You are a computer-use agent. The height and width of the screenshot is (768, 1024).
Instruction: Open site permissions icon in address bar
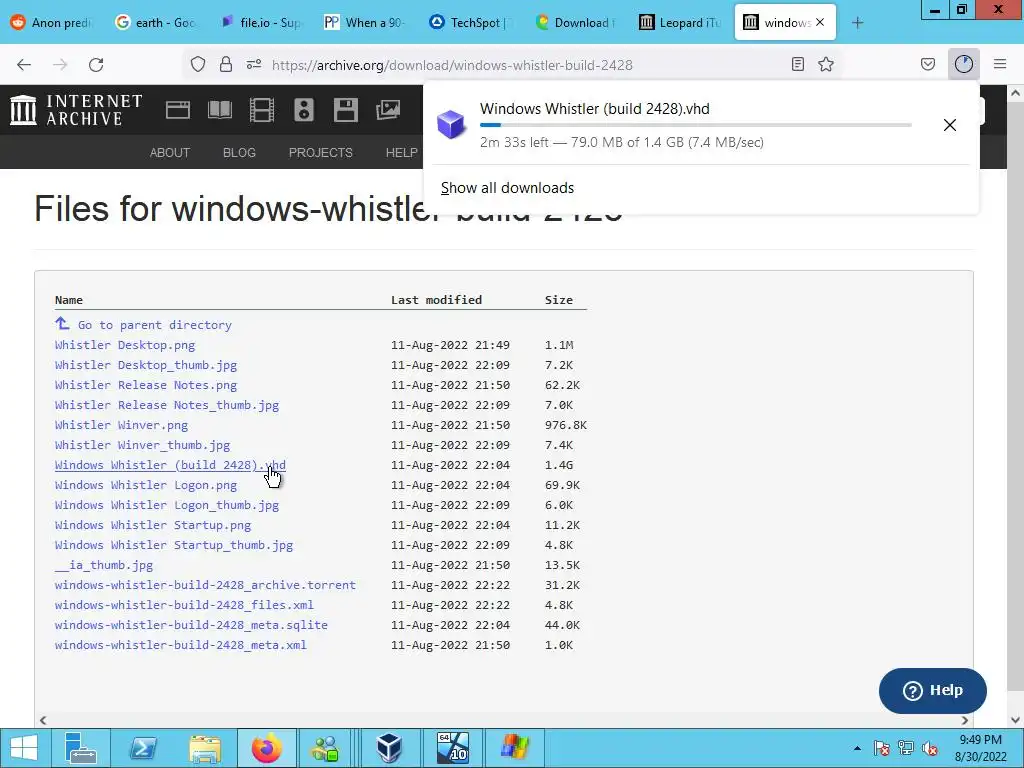click(x=254, y=65)
